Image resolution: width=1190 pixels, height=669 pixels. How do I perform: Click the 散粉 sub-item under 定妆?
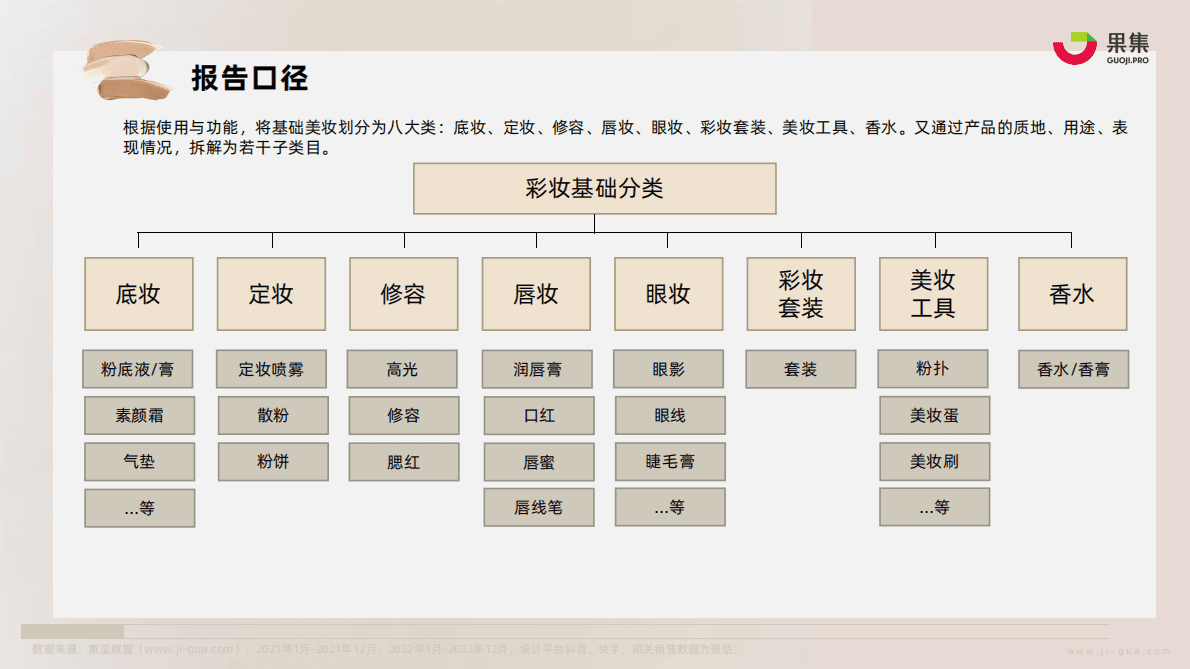273,415
